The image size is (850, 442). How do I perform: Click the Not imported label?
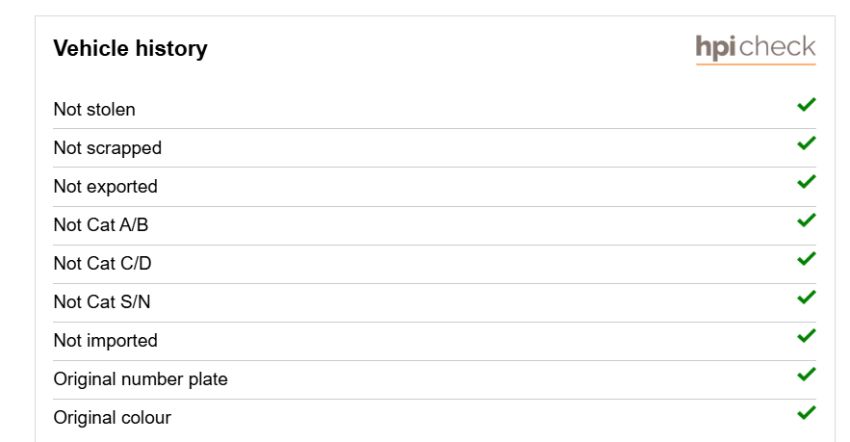click(106, 341)
